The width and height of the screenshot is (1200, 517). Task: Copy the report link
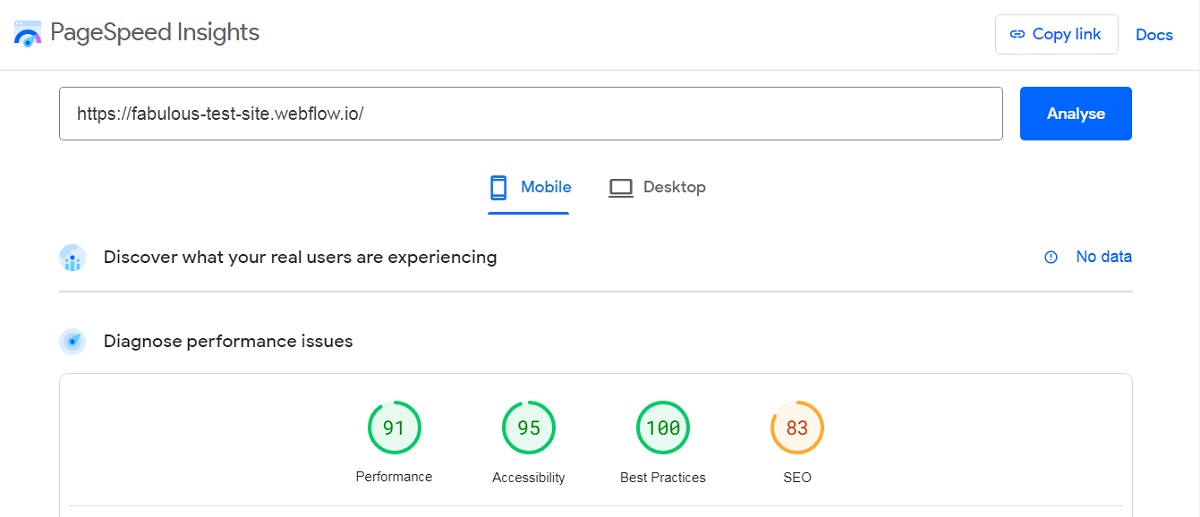point(1056,34)
